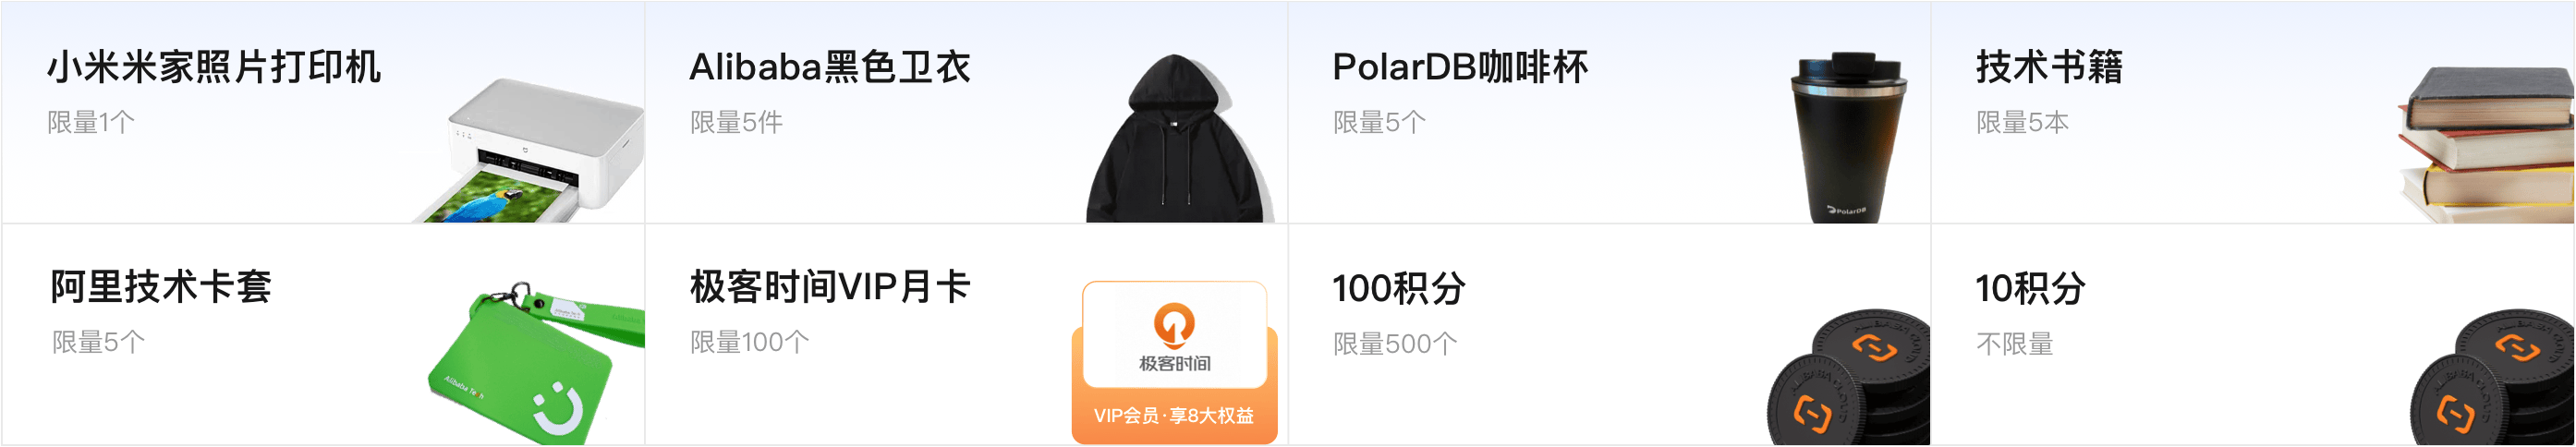Open the 100积分 prize title
Screen dimensions: 2576x447
click(x=1399, y=289)
